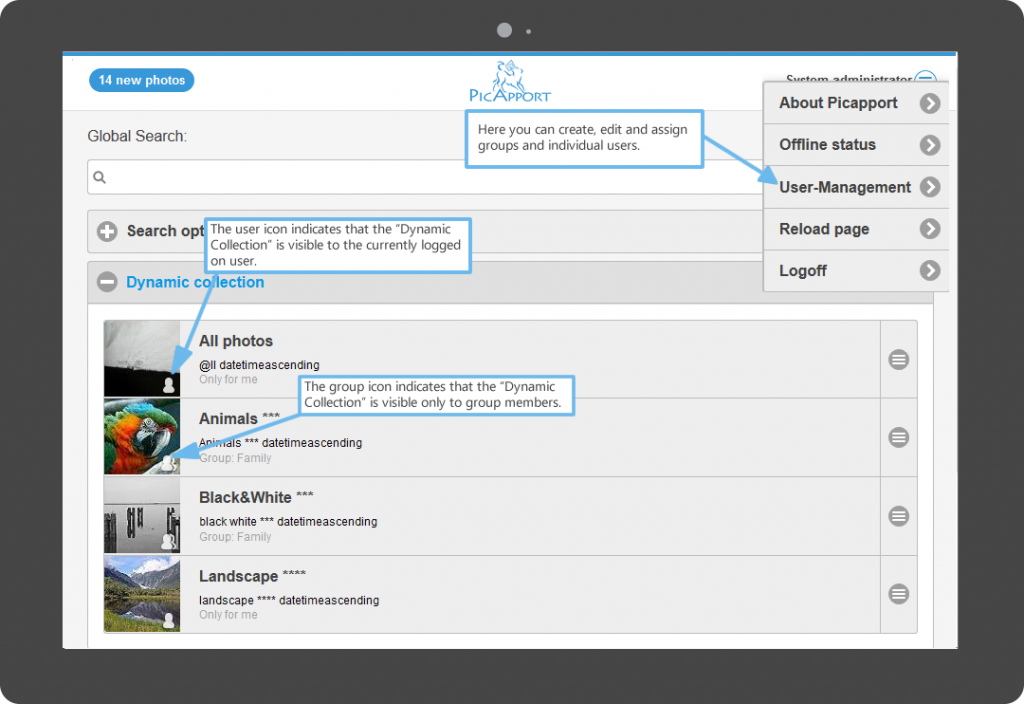Click Logoff in the menu
This screenshot has height=704, width=1024.
(x=856, y=271)
